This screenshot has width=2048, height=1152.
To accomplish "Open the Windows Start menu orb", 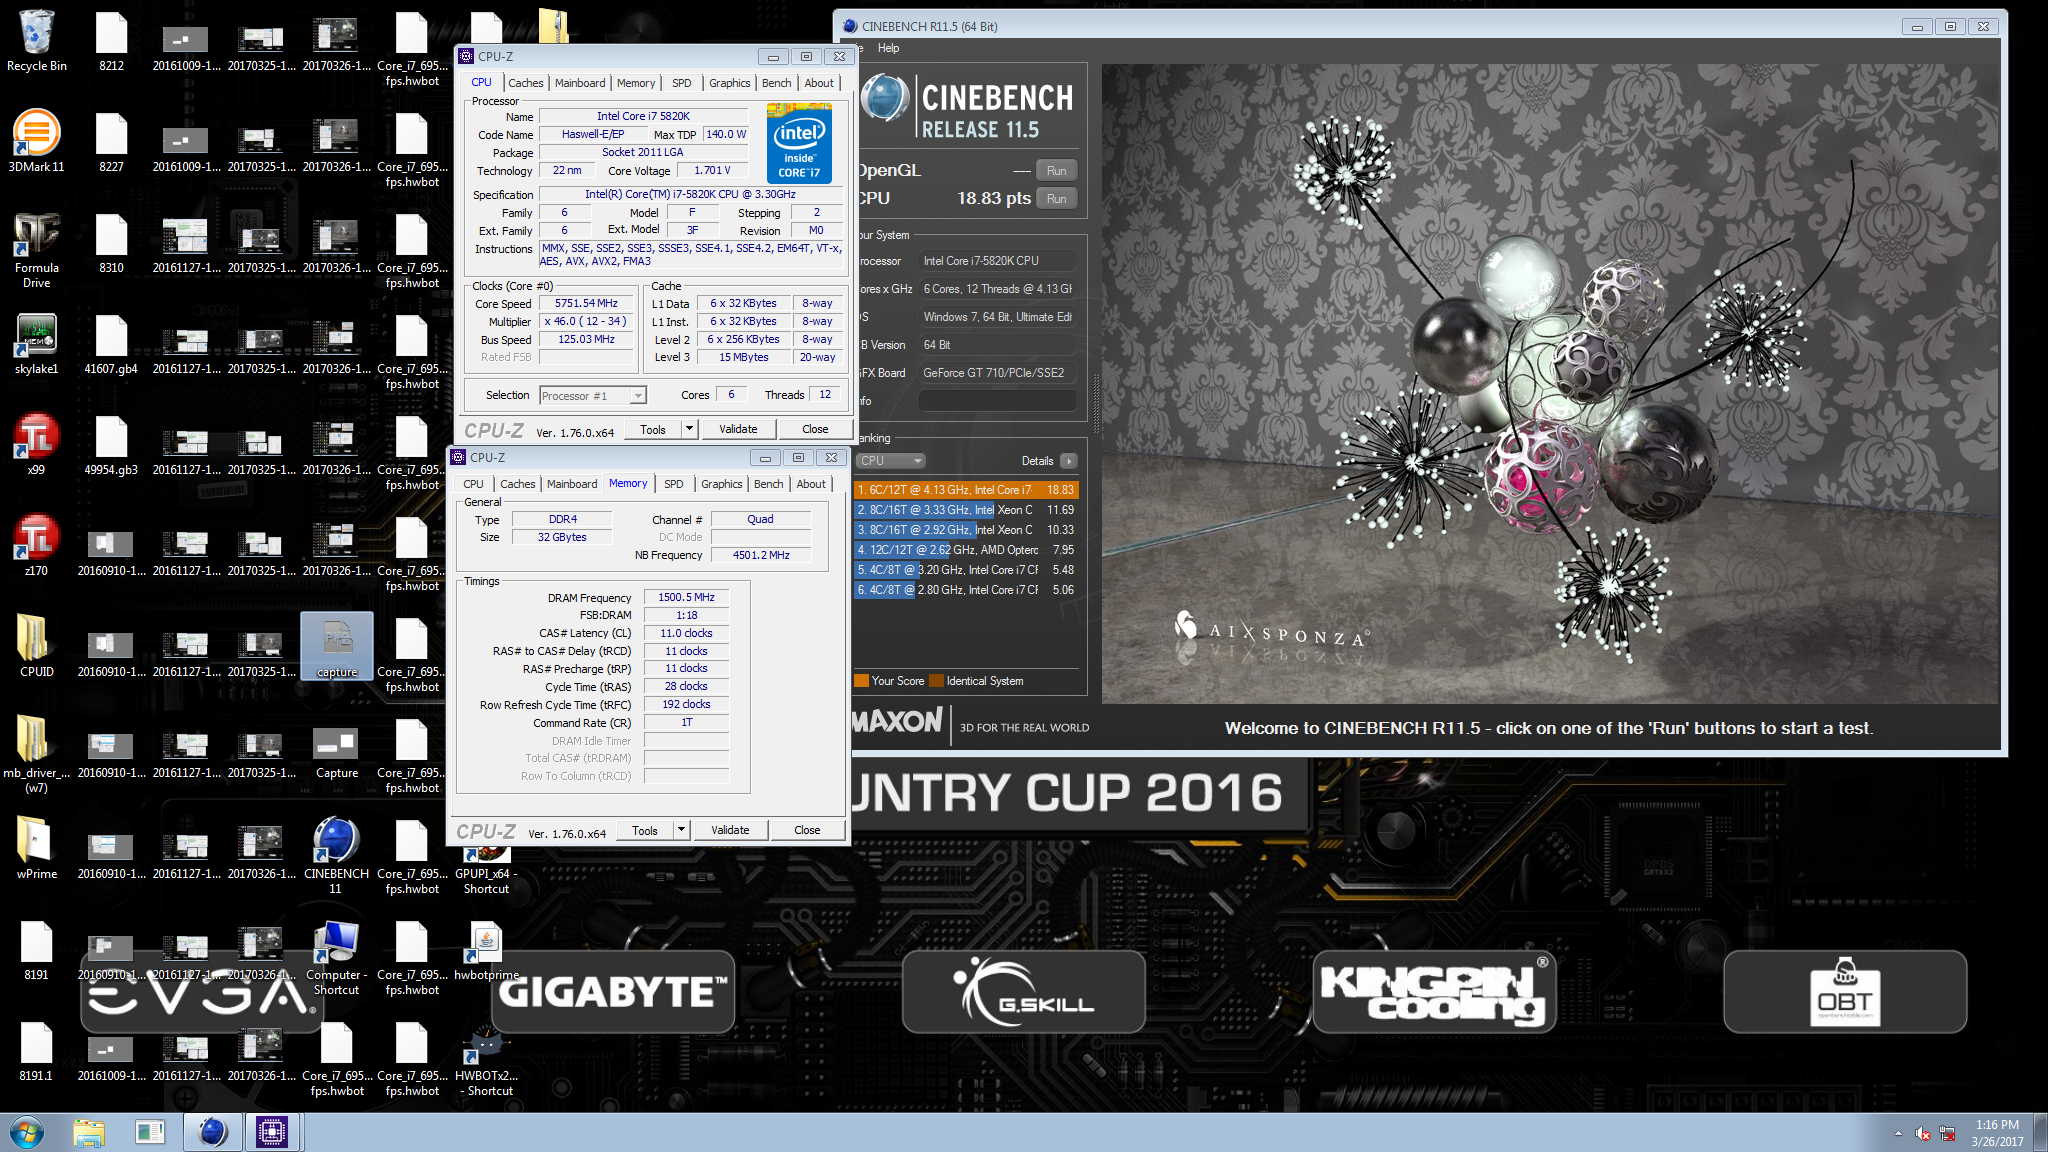I will (26, 1132).
